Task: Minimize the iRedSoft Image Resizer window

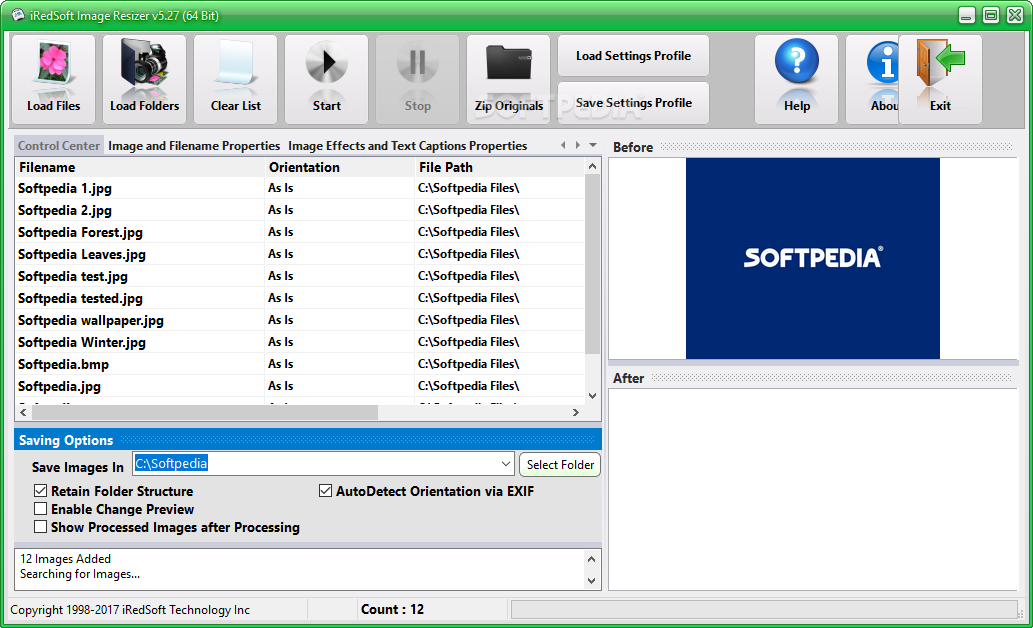Action: click(x=966, y=15)
